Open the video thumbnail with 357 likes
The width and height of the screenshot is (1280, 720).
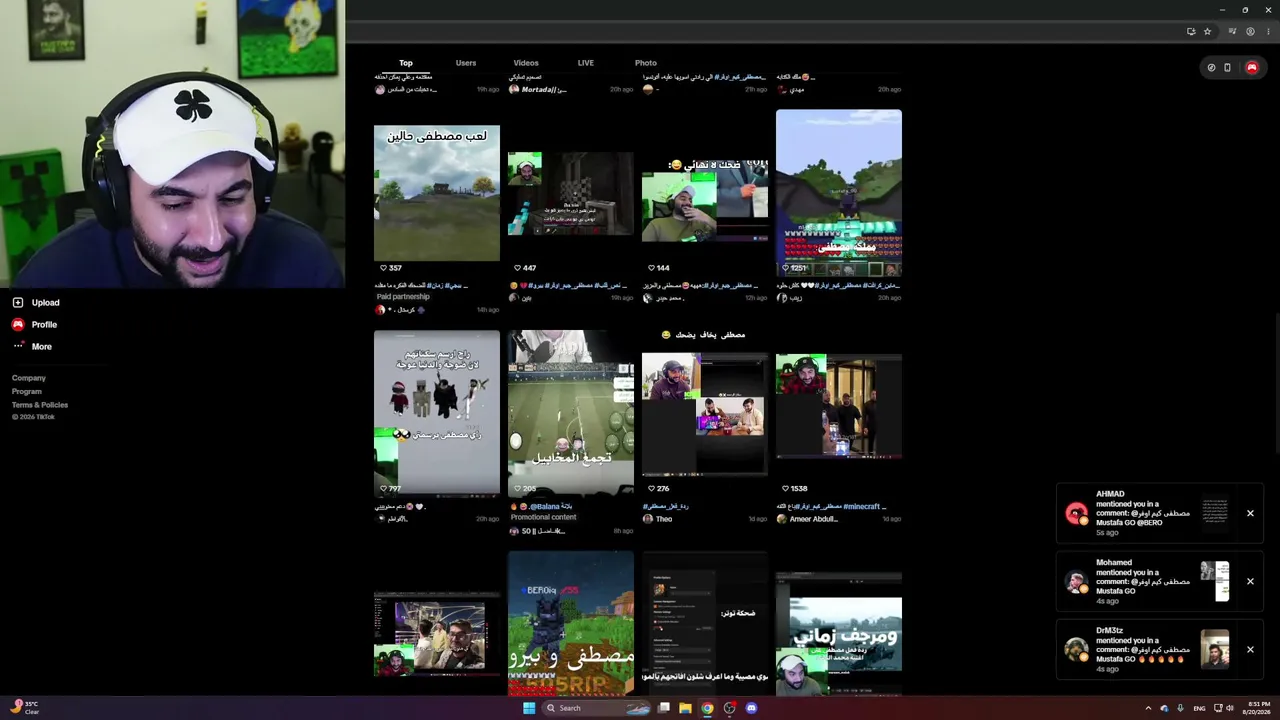436,193
